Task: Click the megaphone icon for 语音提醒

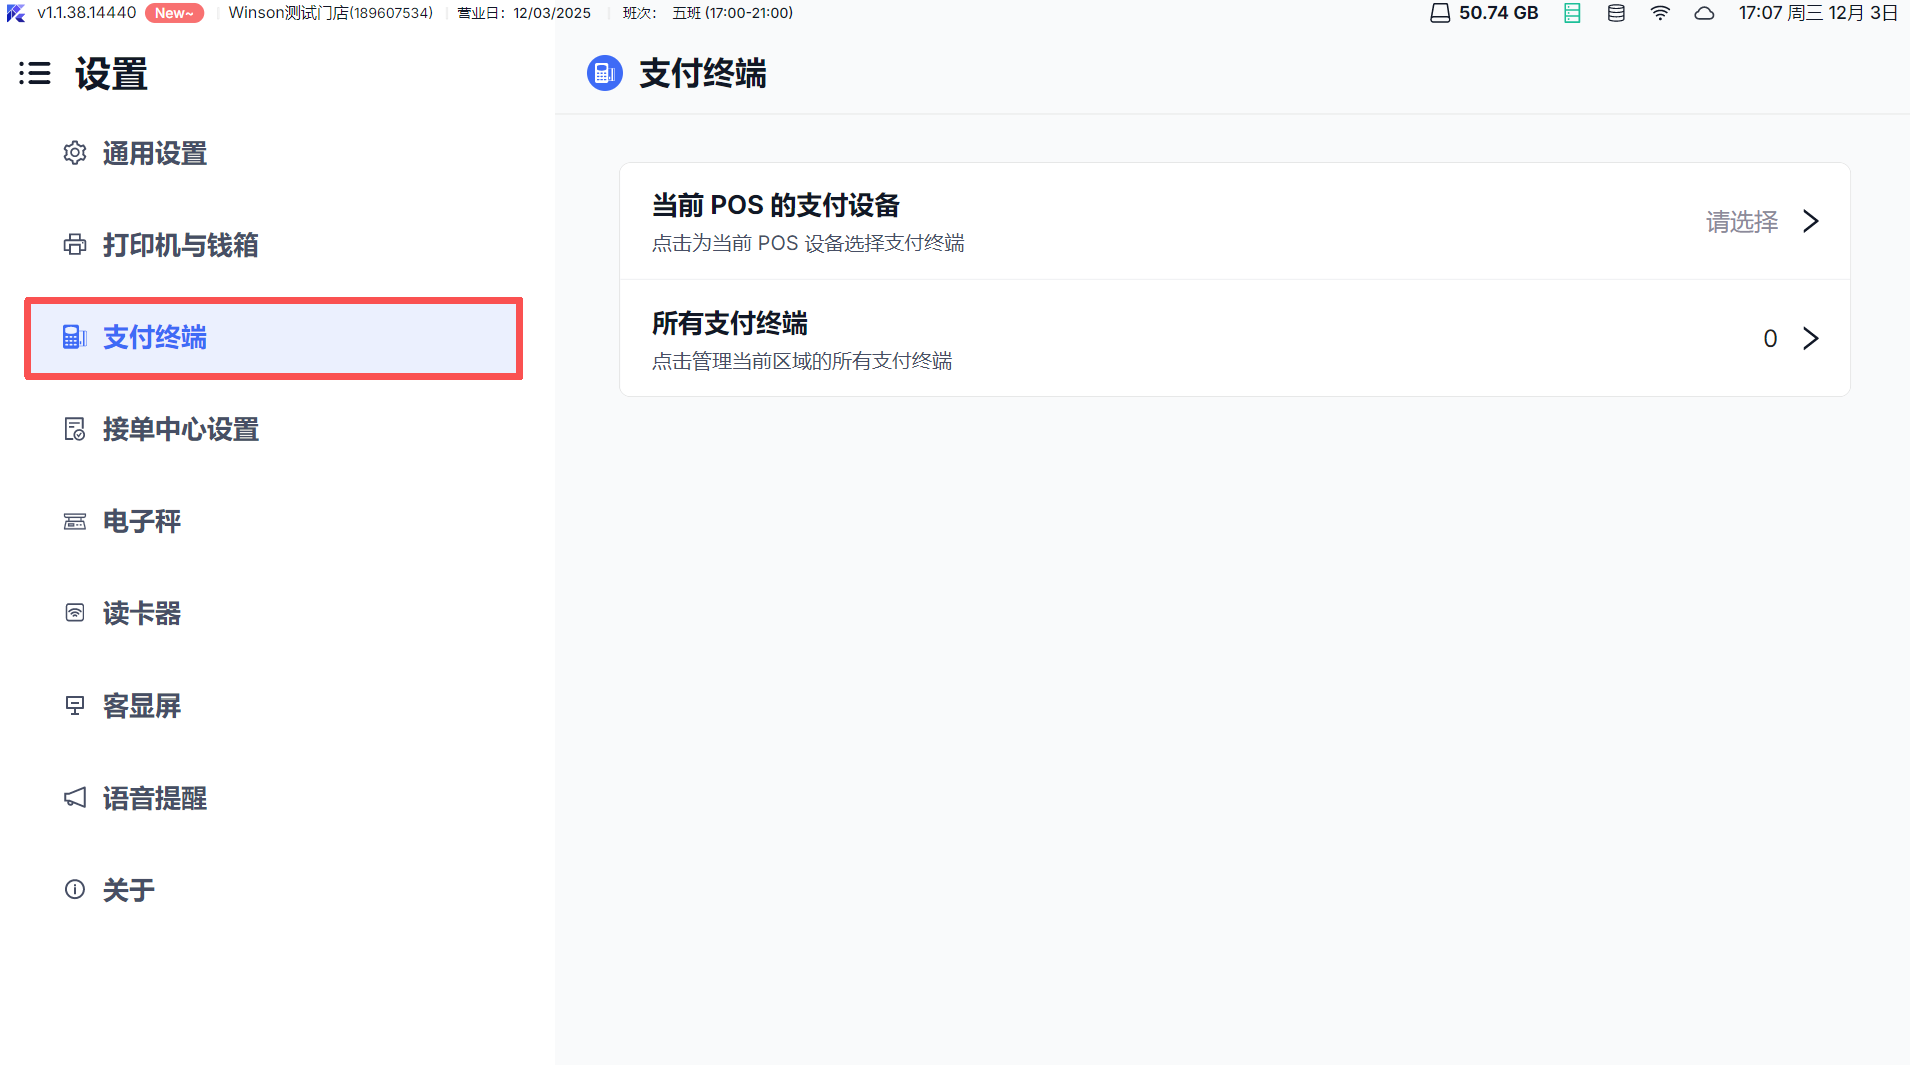Action: 75,797
